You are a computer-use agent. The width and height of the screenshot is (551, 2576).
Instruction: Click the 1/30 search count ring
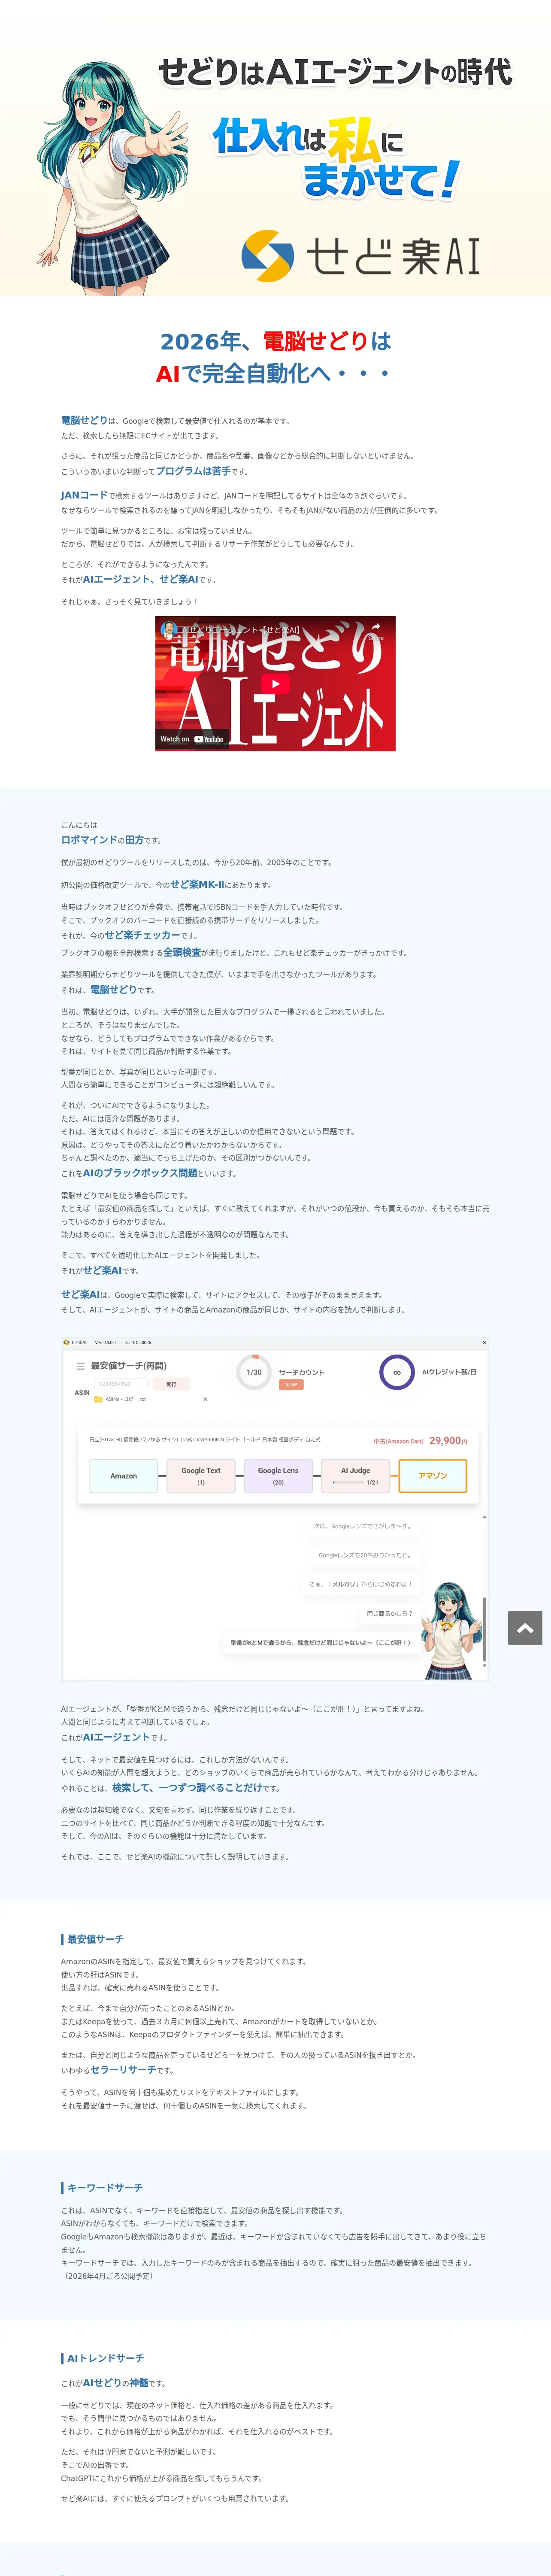[x=254, y=1372]
